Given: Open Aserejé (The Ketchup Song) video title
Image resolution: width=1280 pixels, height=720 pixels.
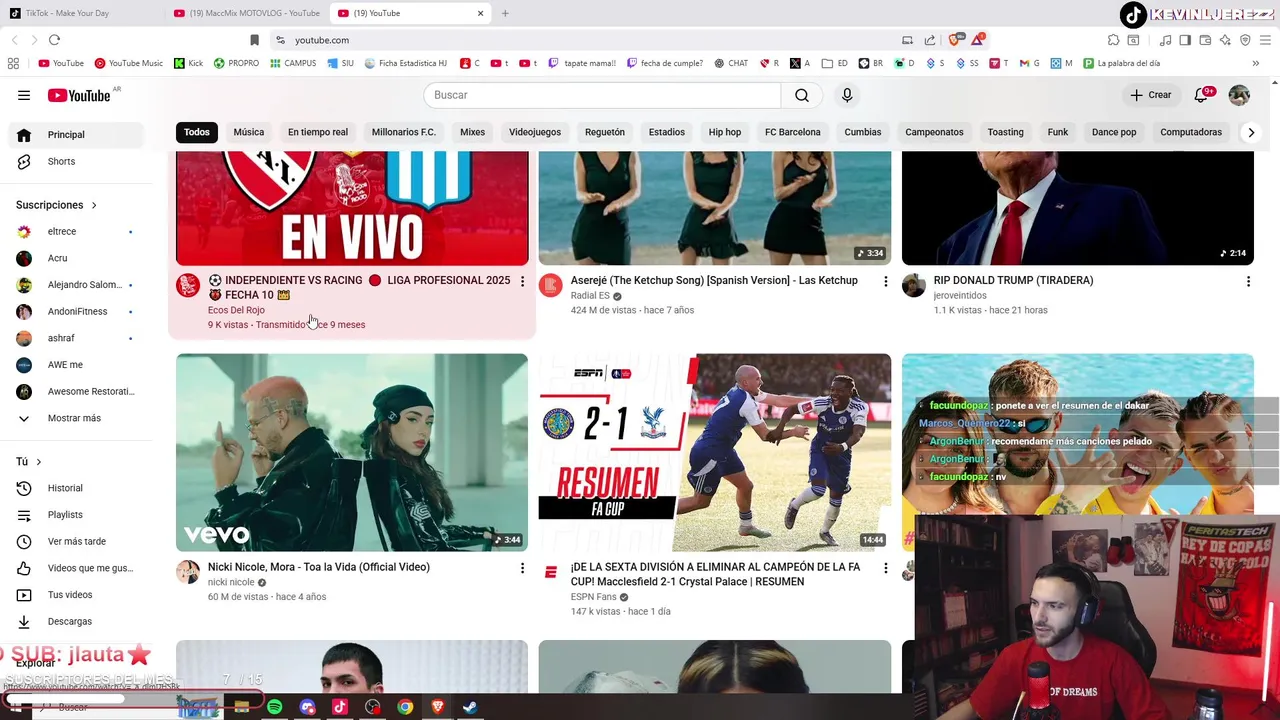Looking at the screenshot, I should click(x=714, y=281).
